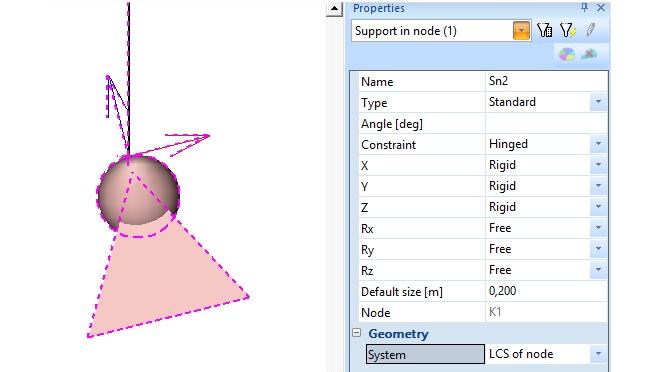The width and height of the screenshot is (660, 372).
Task: Collapse the Geometry section
Action: (x=357, y=333)
